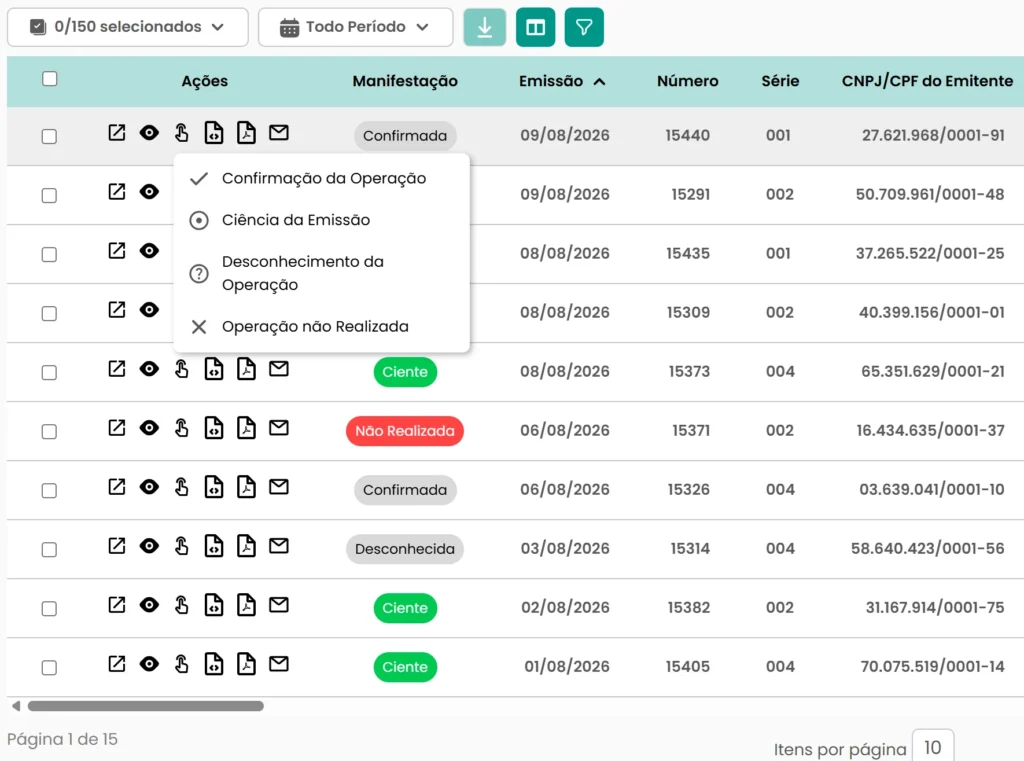
Task: Click the Desconhecida status badge
Action: [x=405, y=549]
